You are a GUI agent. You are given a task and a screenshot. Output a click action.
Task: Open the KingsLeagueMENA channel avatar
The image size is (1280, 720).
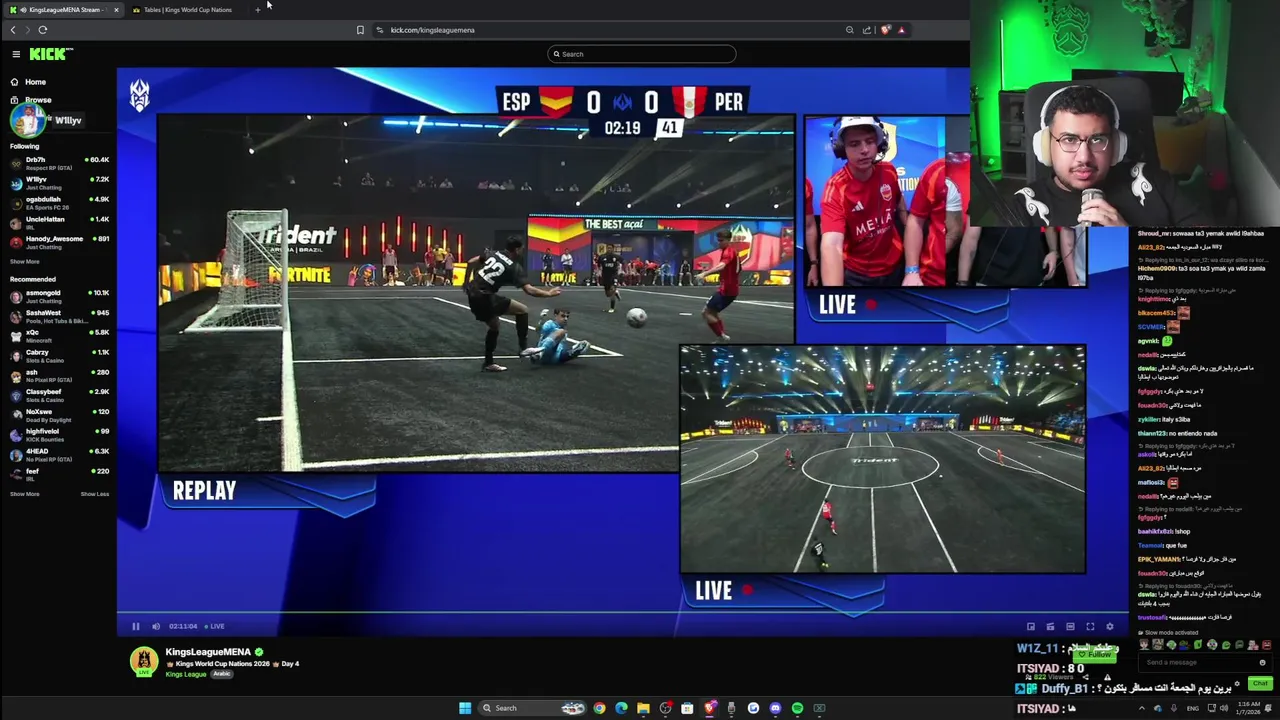point(145,662)
